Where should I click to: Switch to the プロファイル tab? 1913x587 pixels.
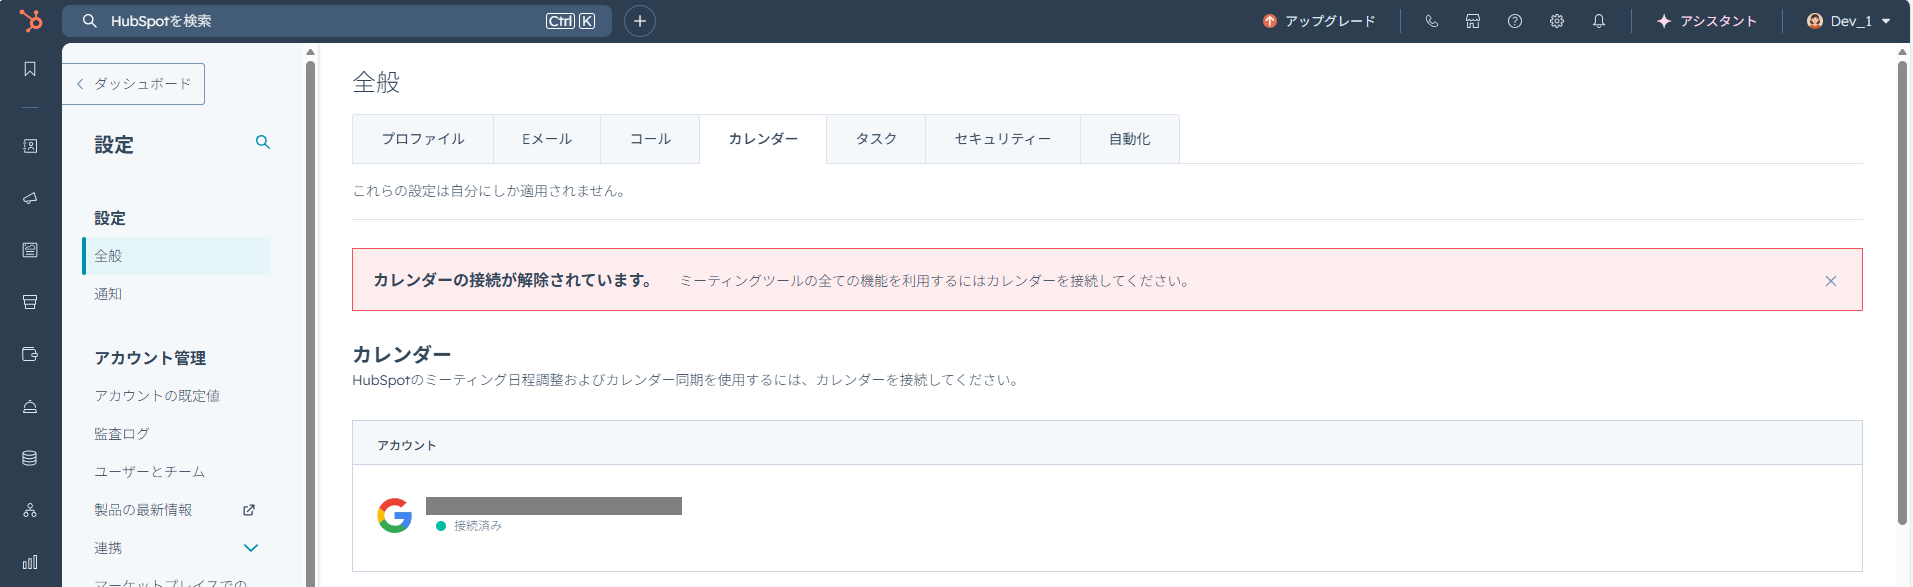[x=423, y=139]
